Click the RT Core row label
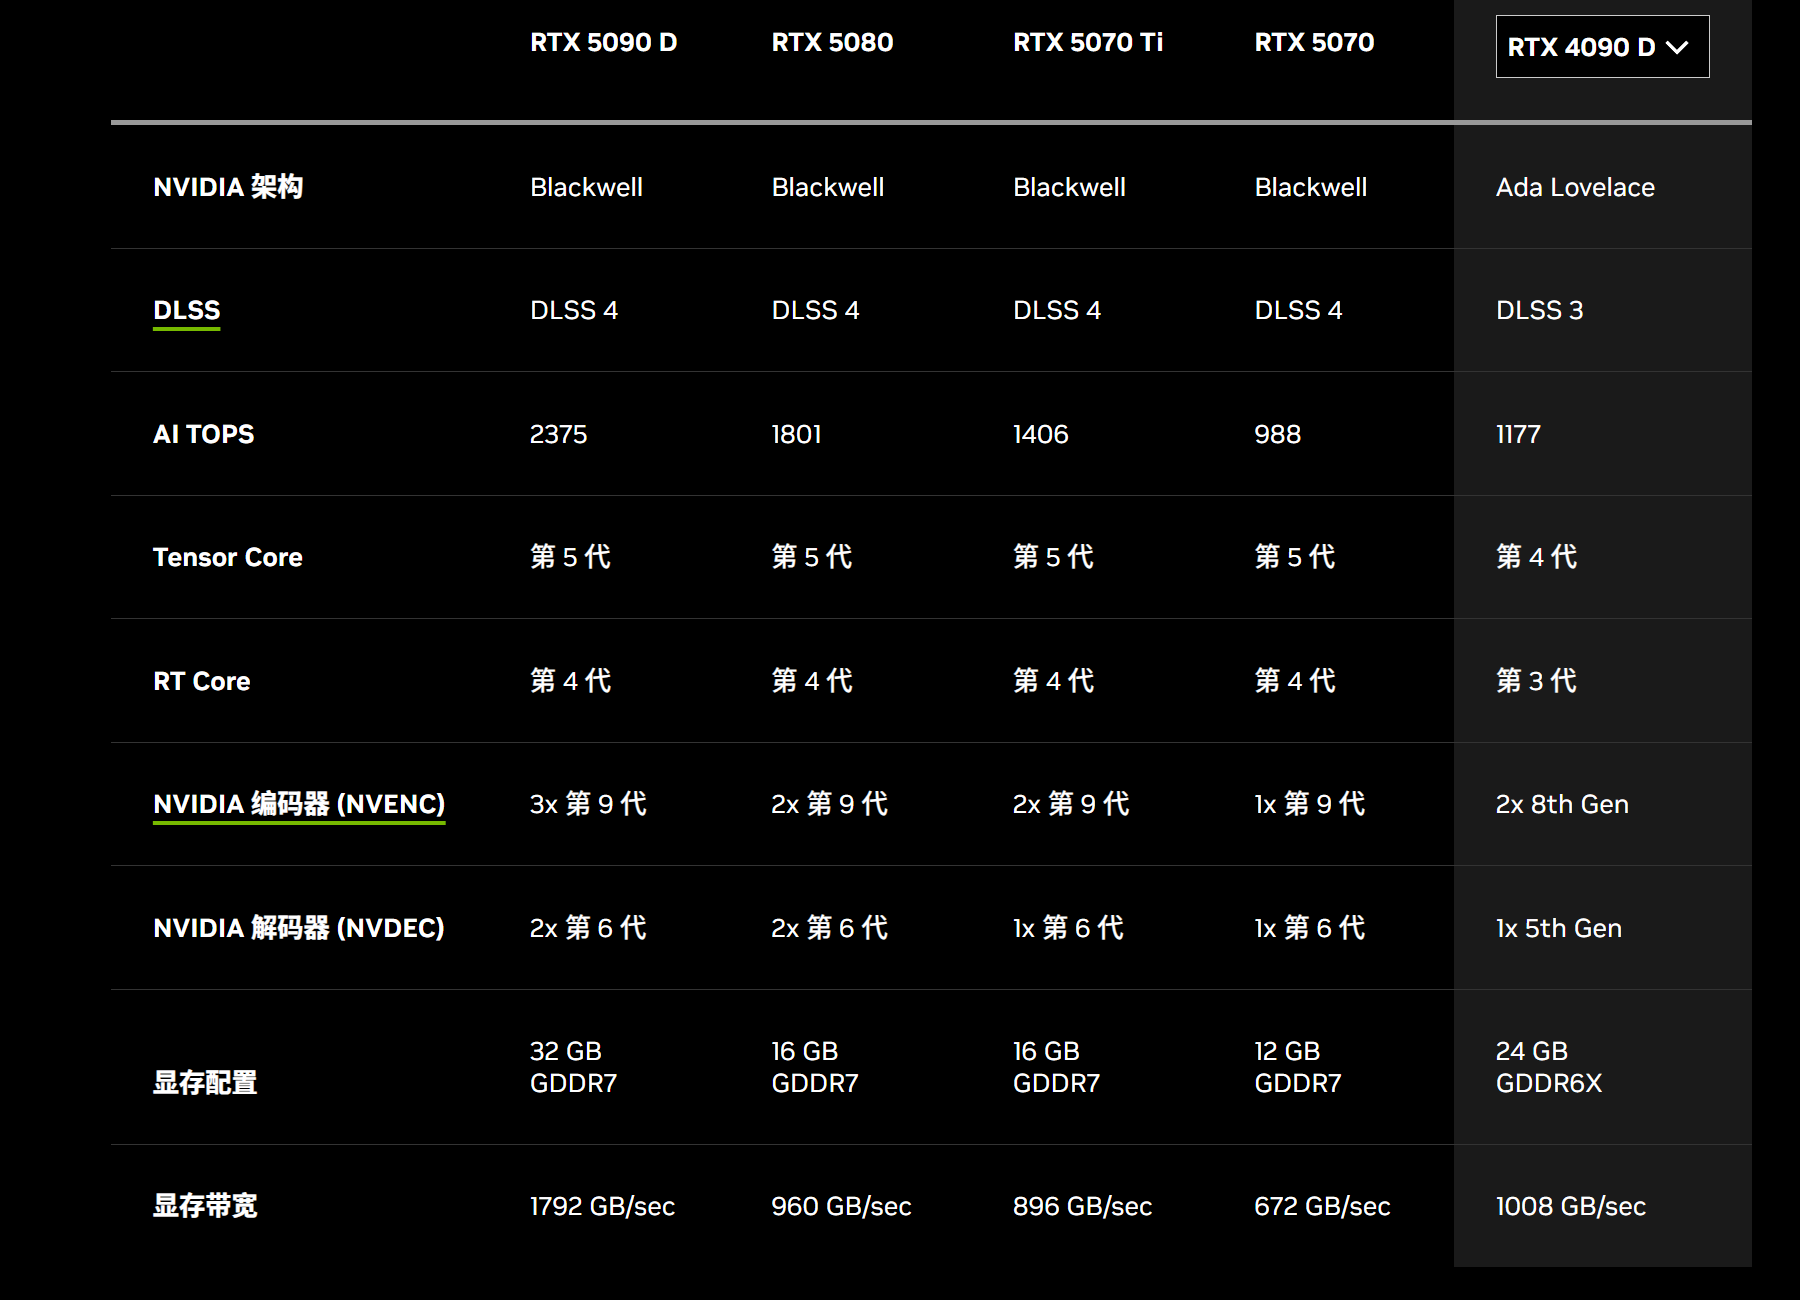 click(202, 681)
